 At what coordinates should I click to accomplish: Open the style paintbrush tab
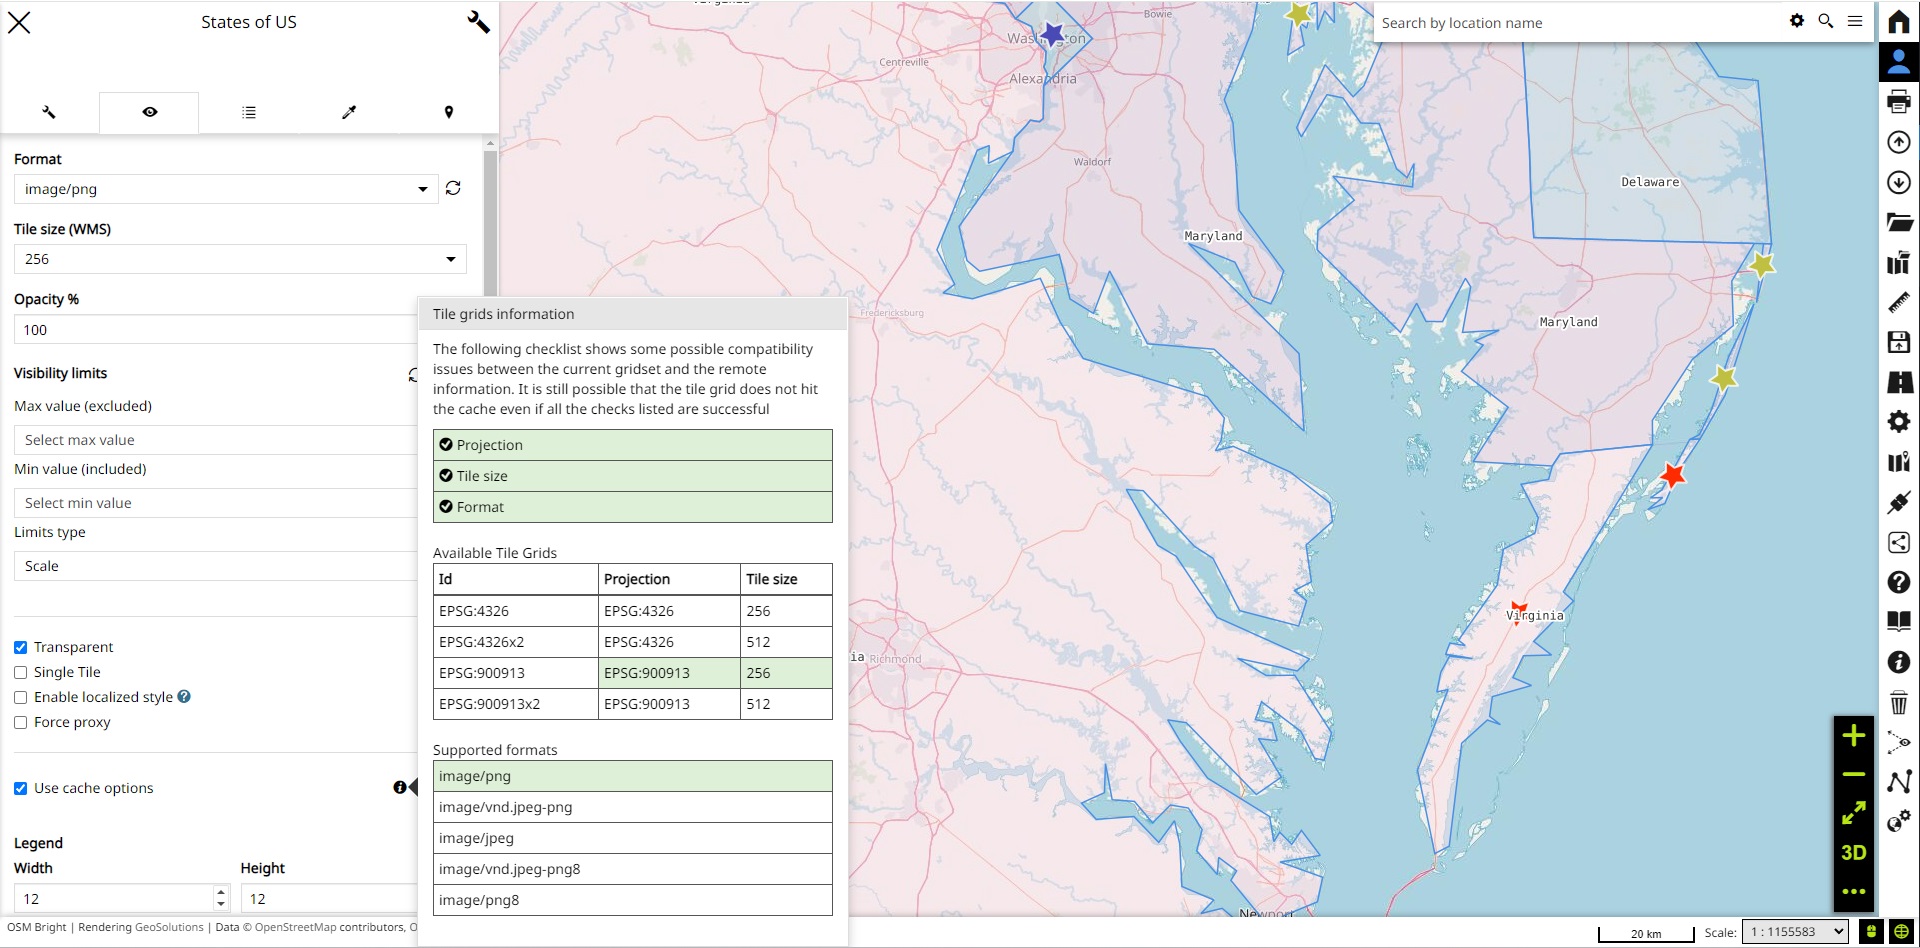348,112
